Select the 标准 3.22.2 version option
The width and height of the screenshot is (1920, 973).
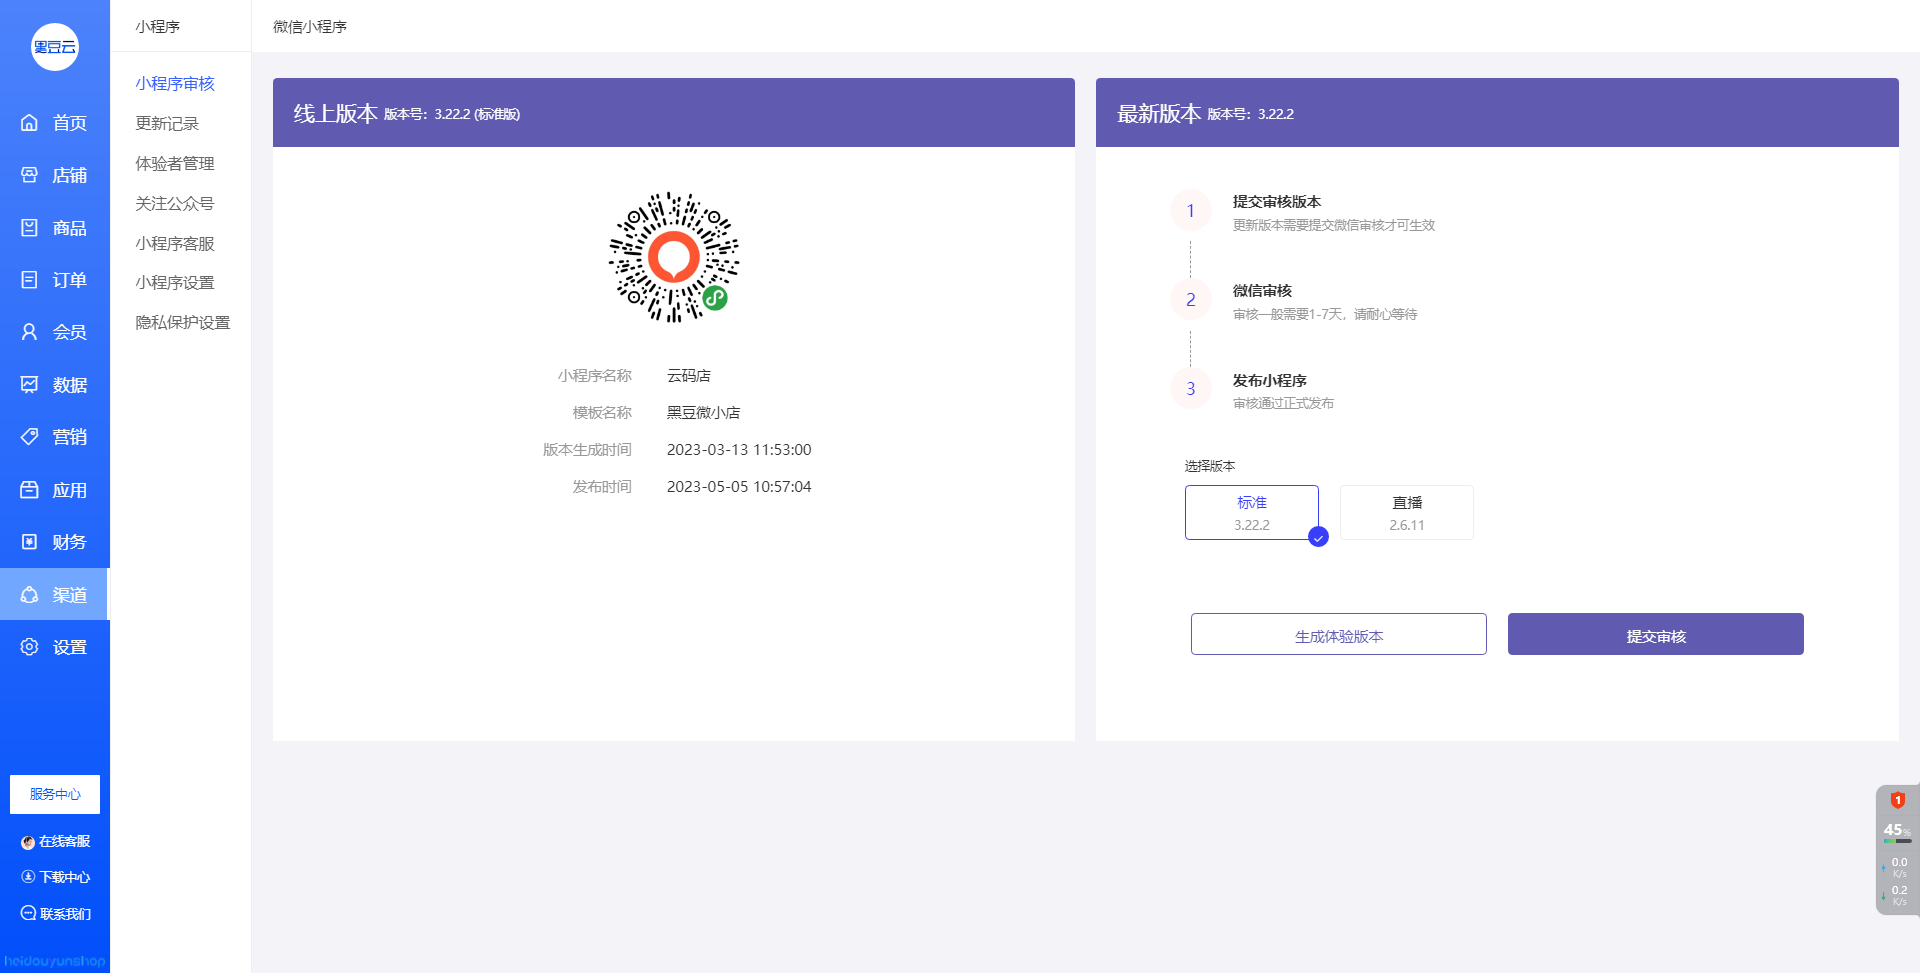tap(1252, 513)
